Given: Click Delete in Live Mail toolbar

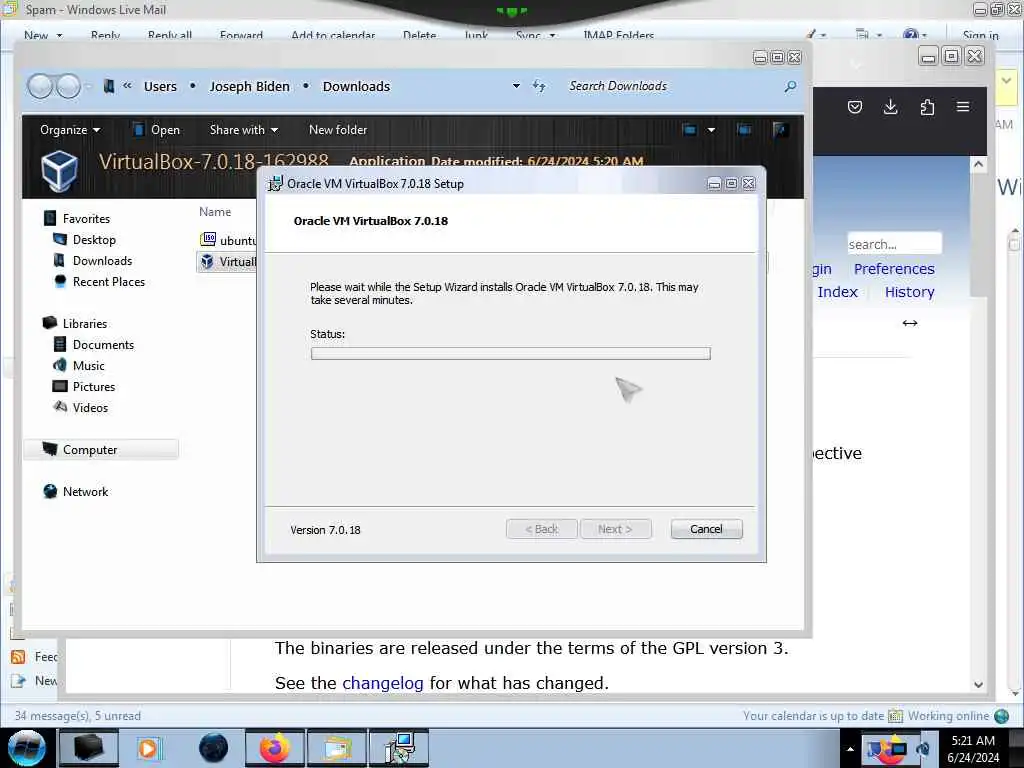Looking at the screenshot, I should (x=419, y=35).
